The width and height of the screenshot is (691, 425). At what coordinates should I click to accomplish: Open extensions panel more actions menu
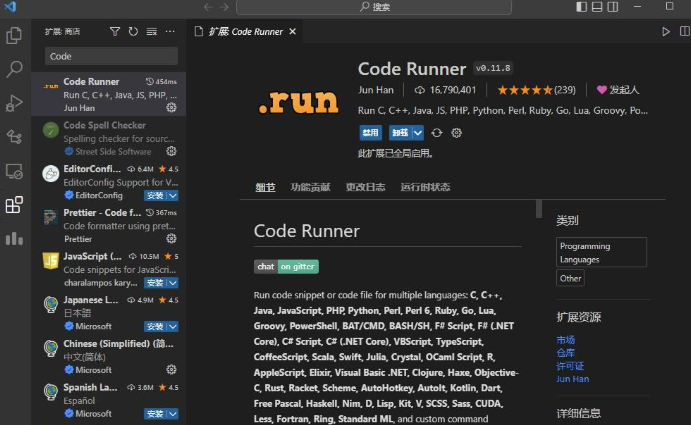170,31
